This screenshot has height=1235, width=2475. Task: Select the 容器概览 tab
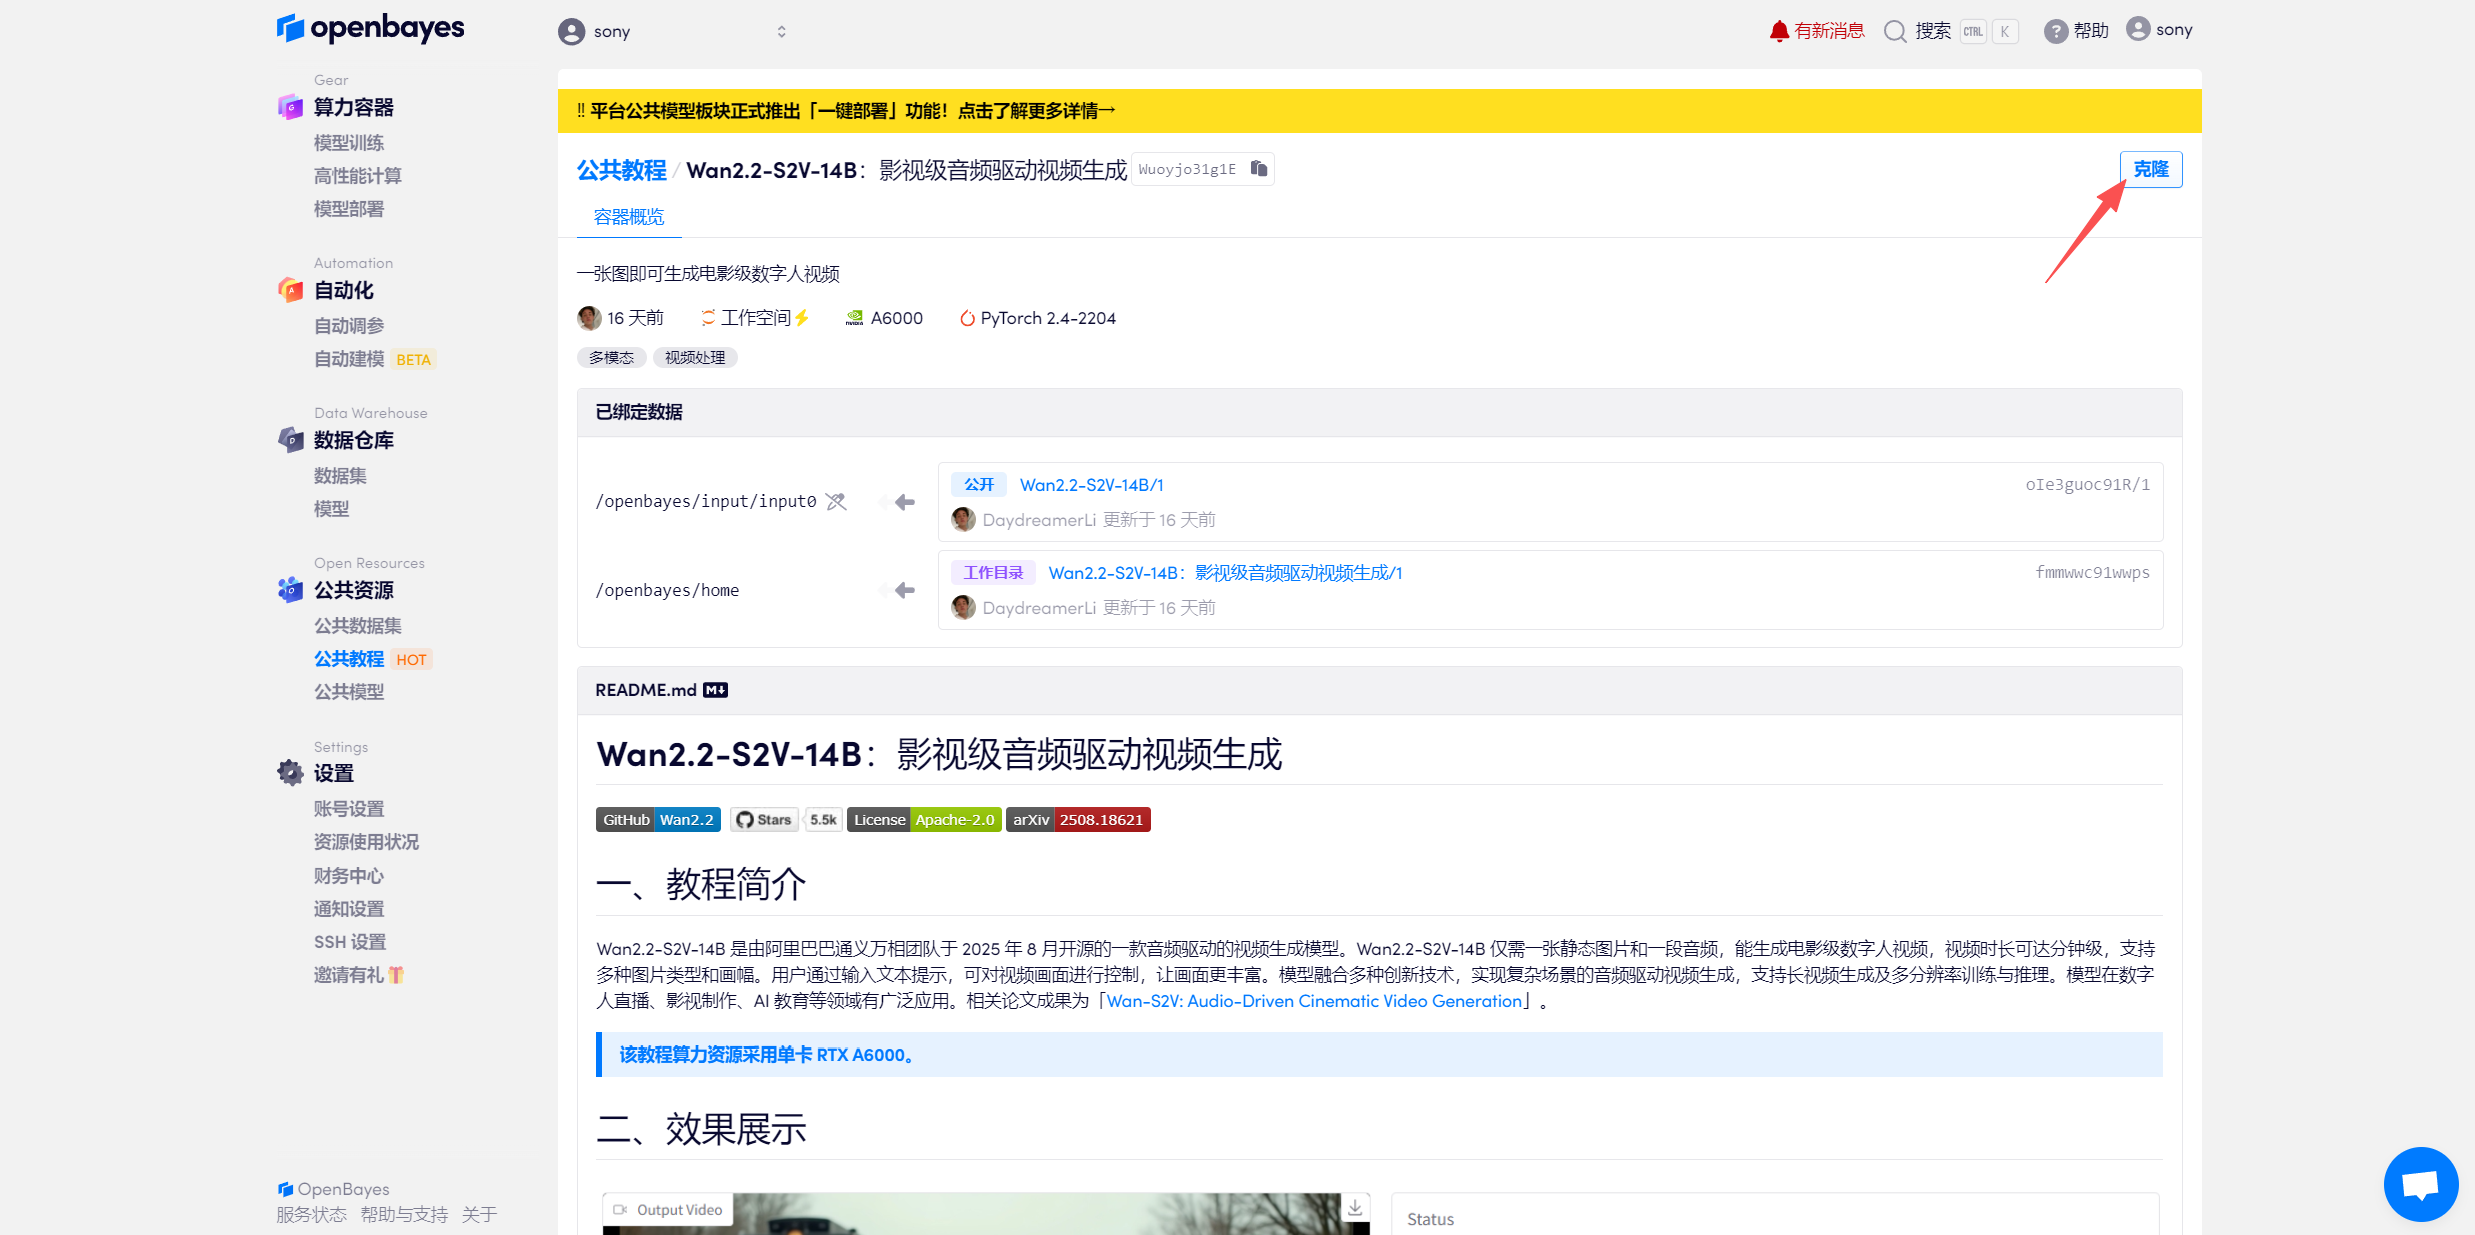coord(629,217)
